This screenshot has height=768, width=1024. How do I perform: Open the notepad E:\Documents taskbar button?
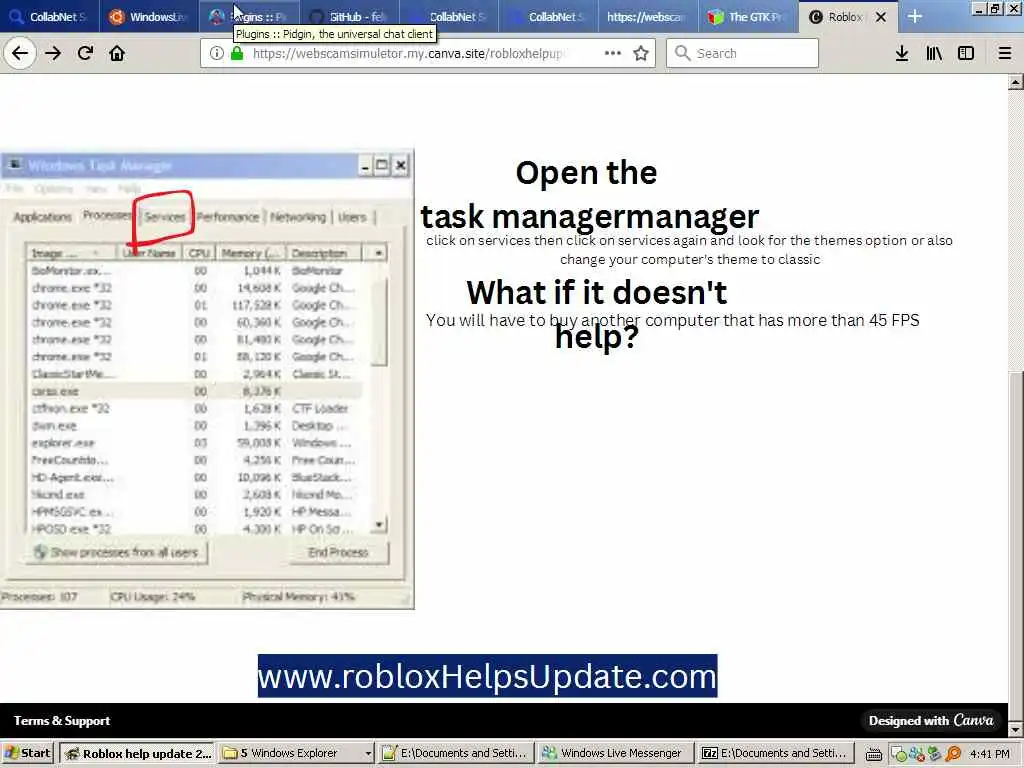click(456, 753)
